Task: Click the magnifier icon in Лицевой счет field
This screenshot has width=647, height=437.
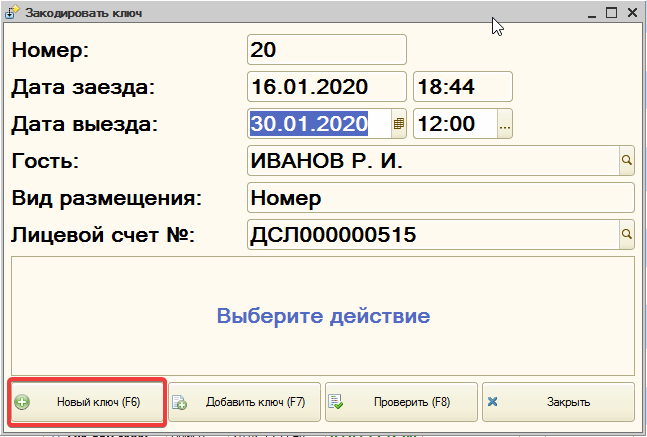Action: [627, 234]
